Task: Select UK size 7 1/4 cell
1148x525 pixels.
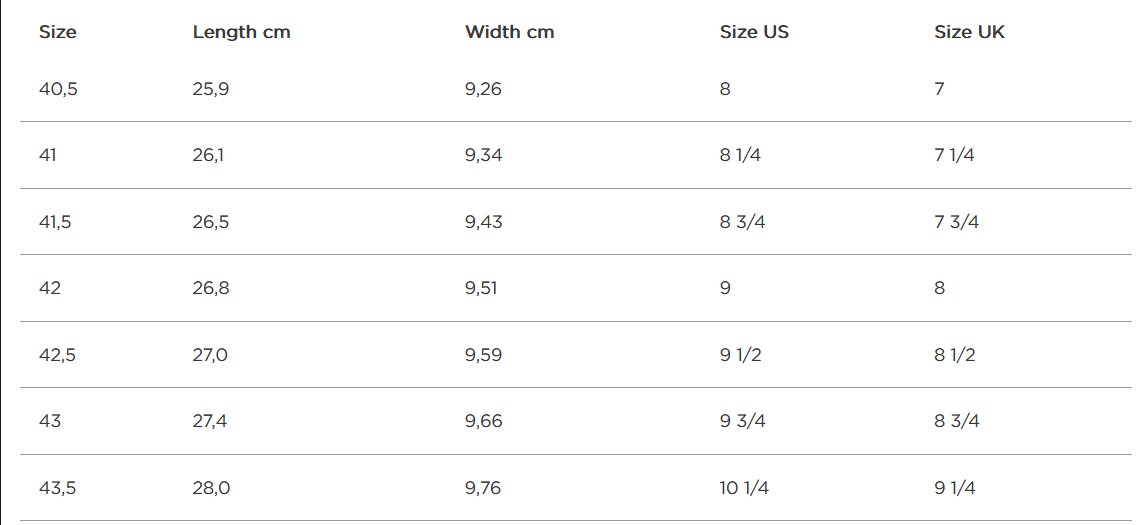Action: coord(954,155)
